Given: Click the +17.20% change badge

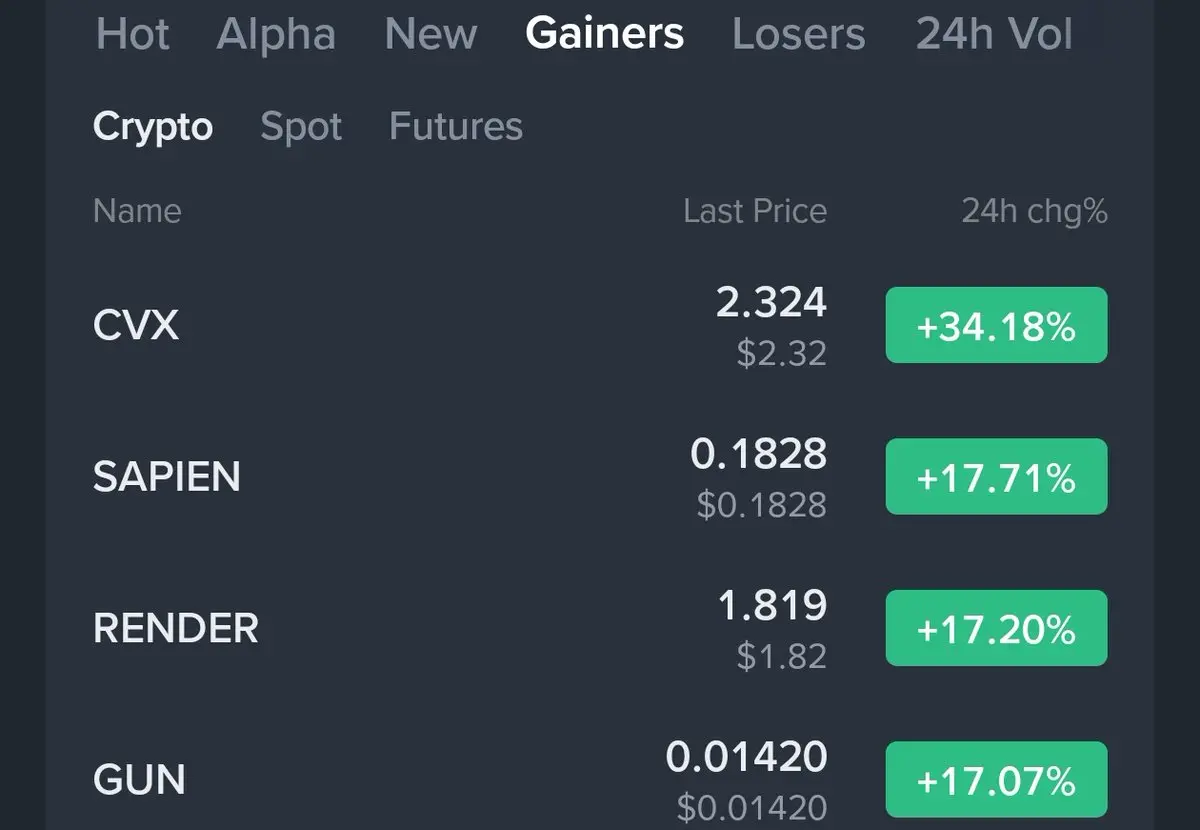Looking at the screenshot, I should point(996,628).
